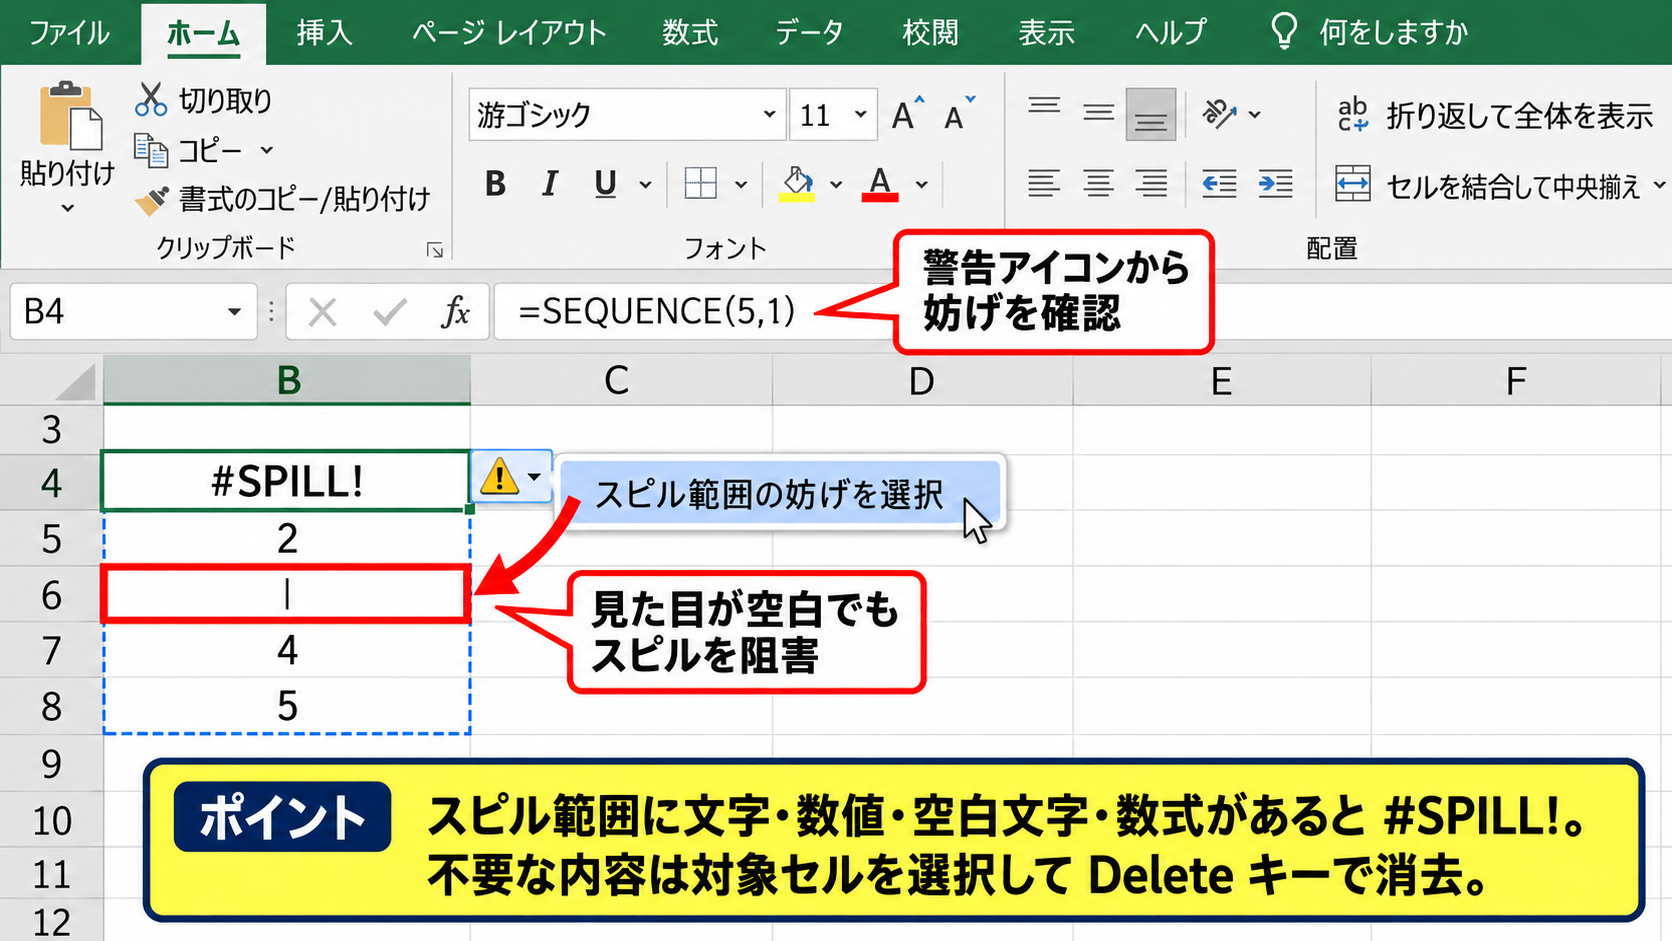1672x941 pixels.
Task: Expand the warning icon dropdown arrow
Action: click(x=535, y=477)
